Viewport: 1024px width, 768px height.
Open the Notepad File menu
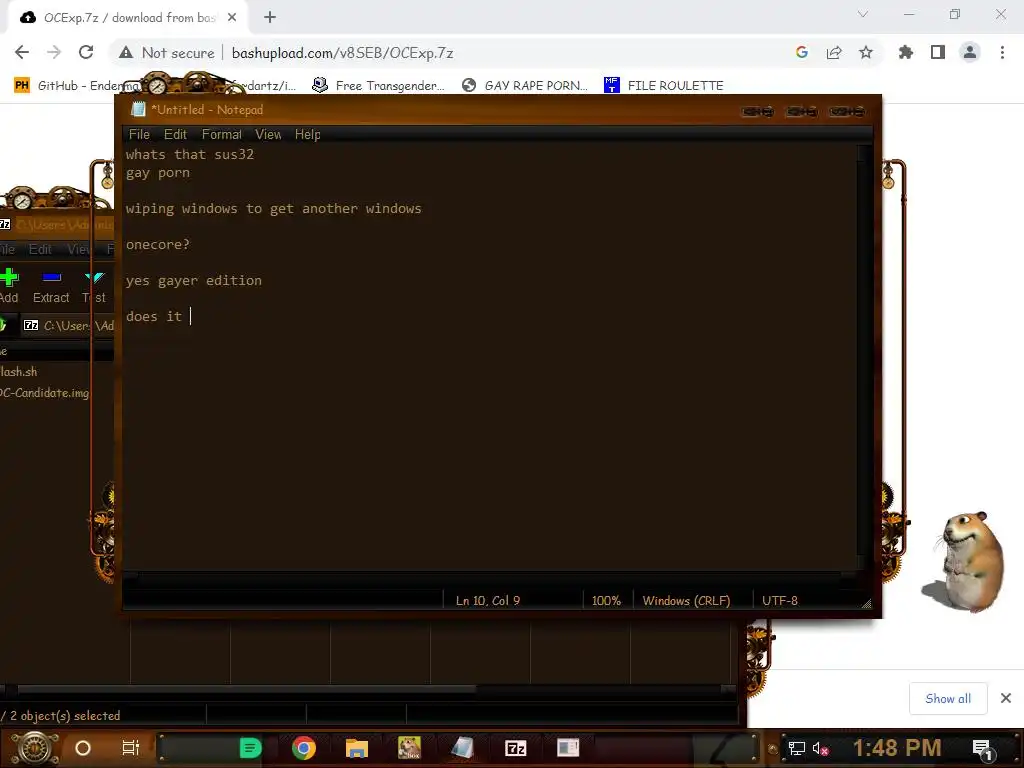point(139,135)
